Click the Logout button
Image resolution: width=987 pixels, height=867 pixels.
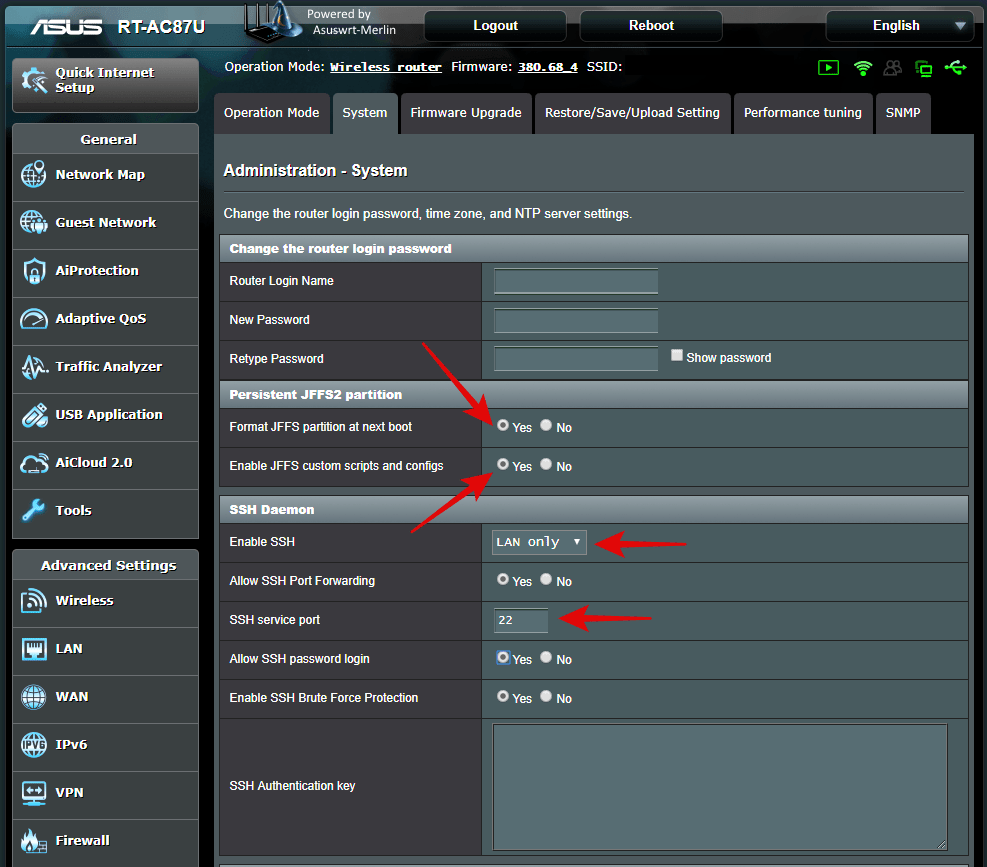pos(495,26)
